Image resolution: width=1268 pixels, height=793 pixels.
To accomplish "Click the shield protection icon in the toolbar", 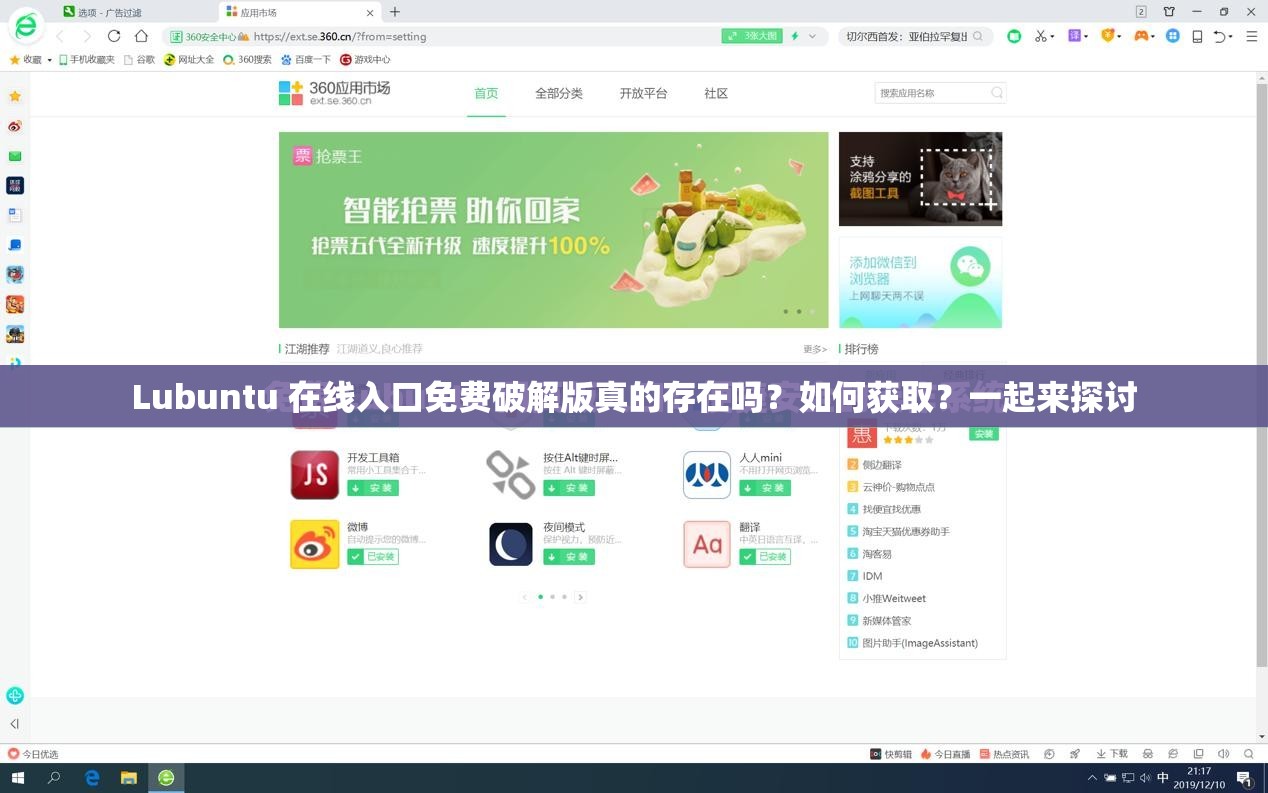I will (x=1108, y=36).
